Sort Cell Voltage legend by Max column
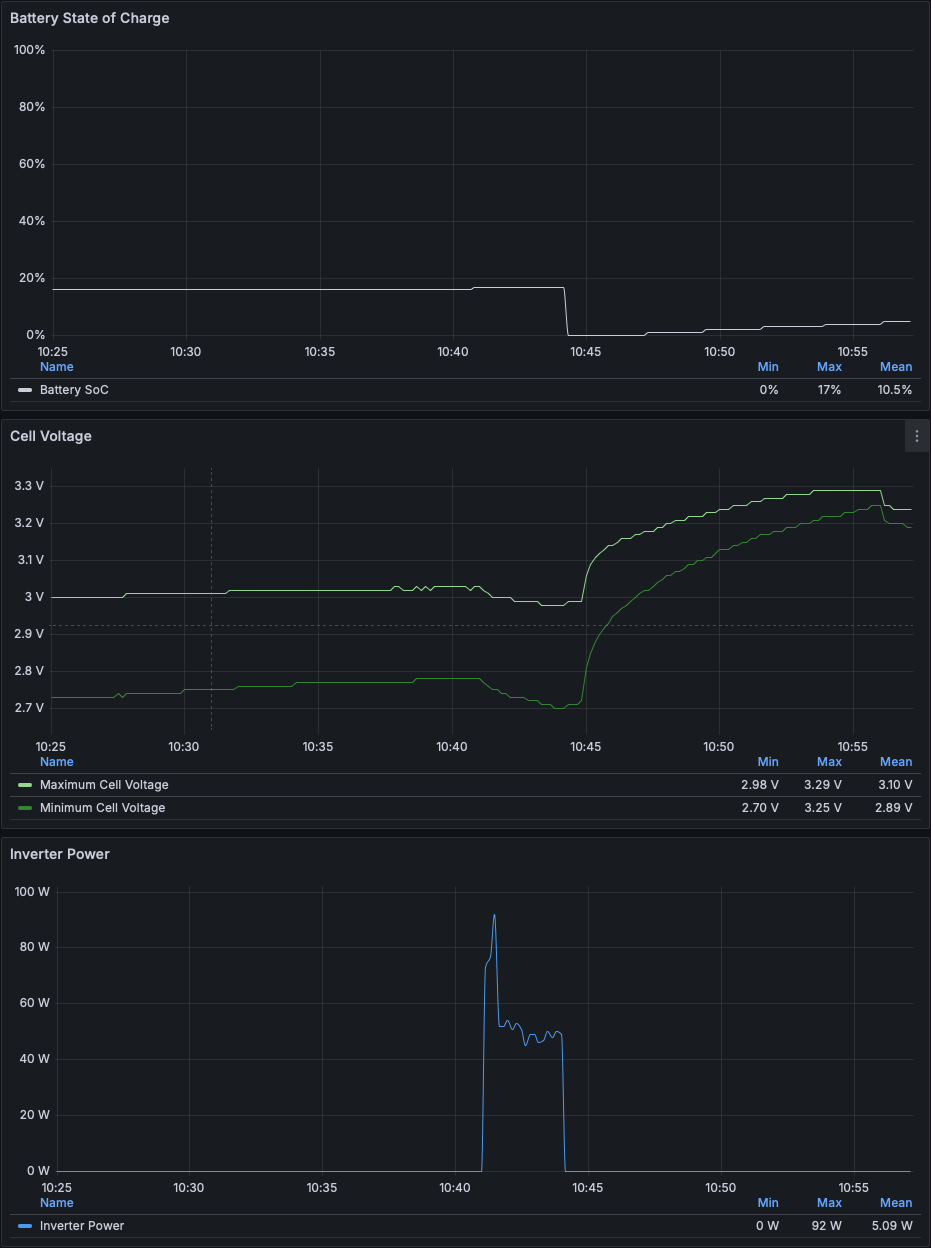The width and height of the screenshot is (931, 1248). (x=829, y=762)
